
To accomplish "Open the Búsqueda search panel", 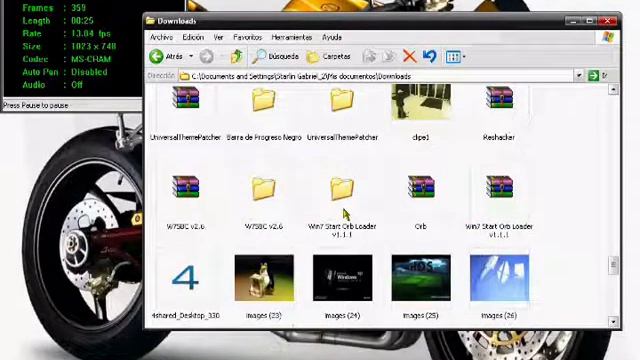I will coord(275,56).
